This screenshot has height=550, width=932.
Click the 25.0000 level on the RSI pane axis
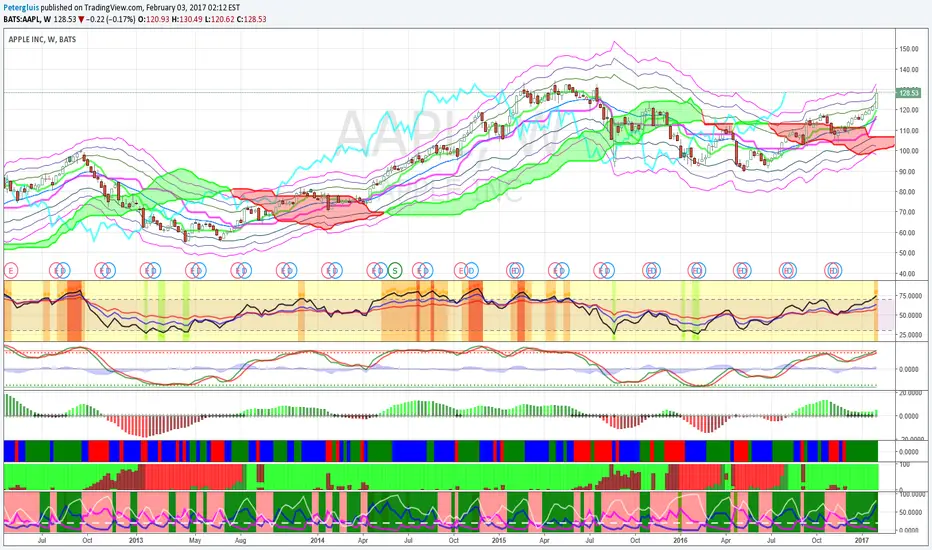click(x=910, y=335)
